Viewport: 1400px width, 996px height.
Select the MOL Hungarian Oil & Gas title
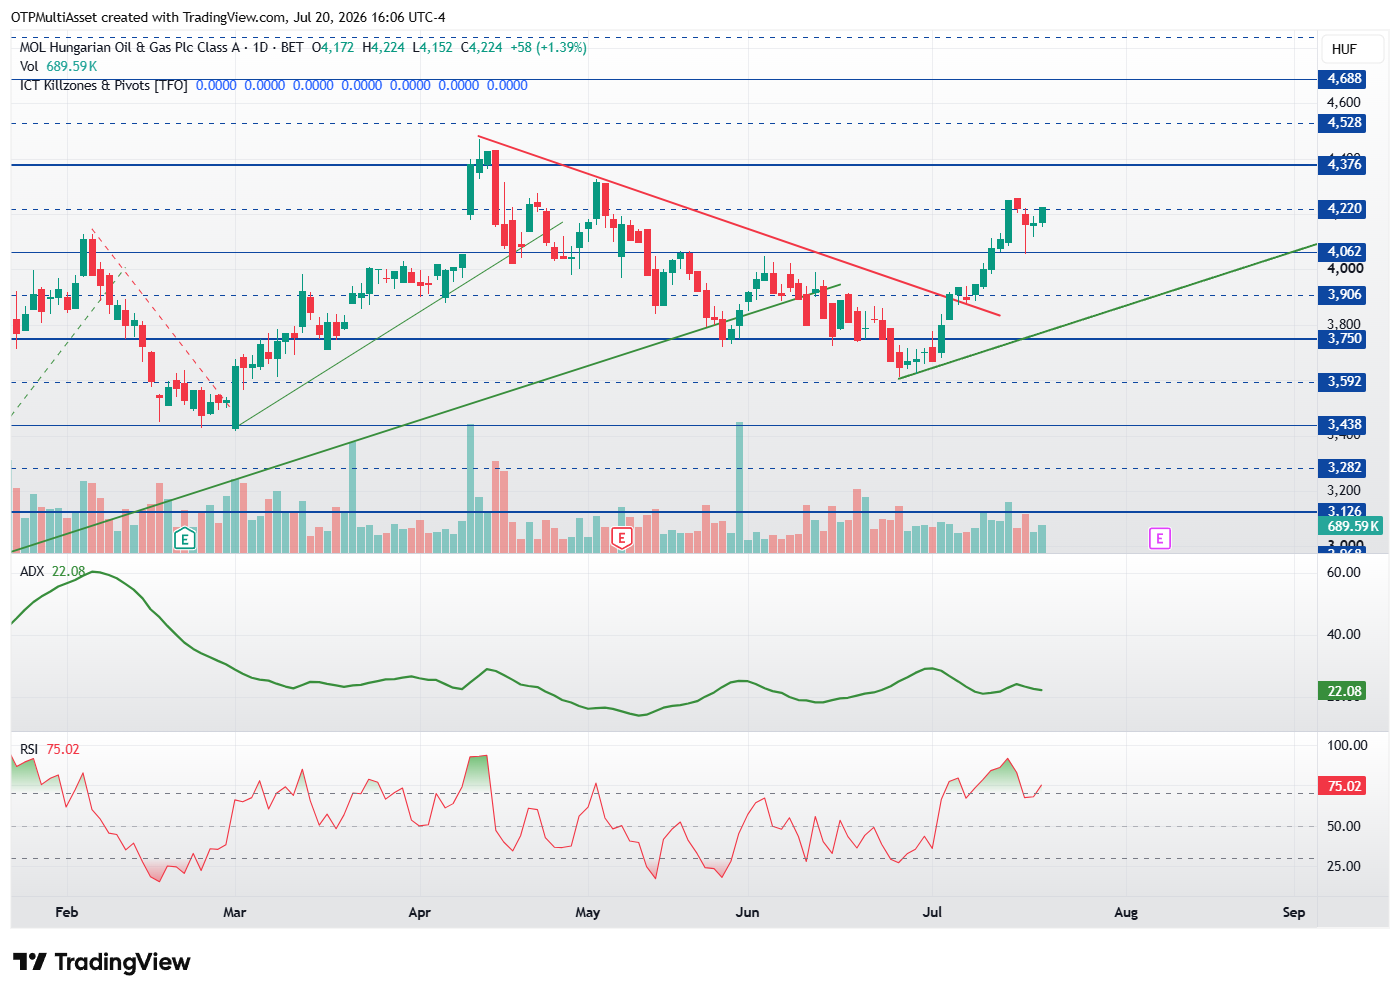point(130,47)
